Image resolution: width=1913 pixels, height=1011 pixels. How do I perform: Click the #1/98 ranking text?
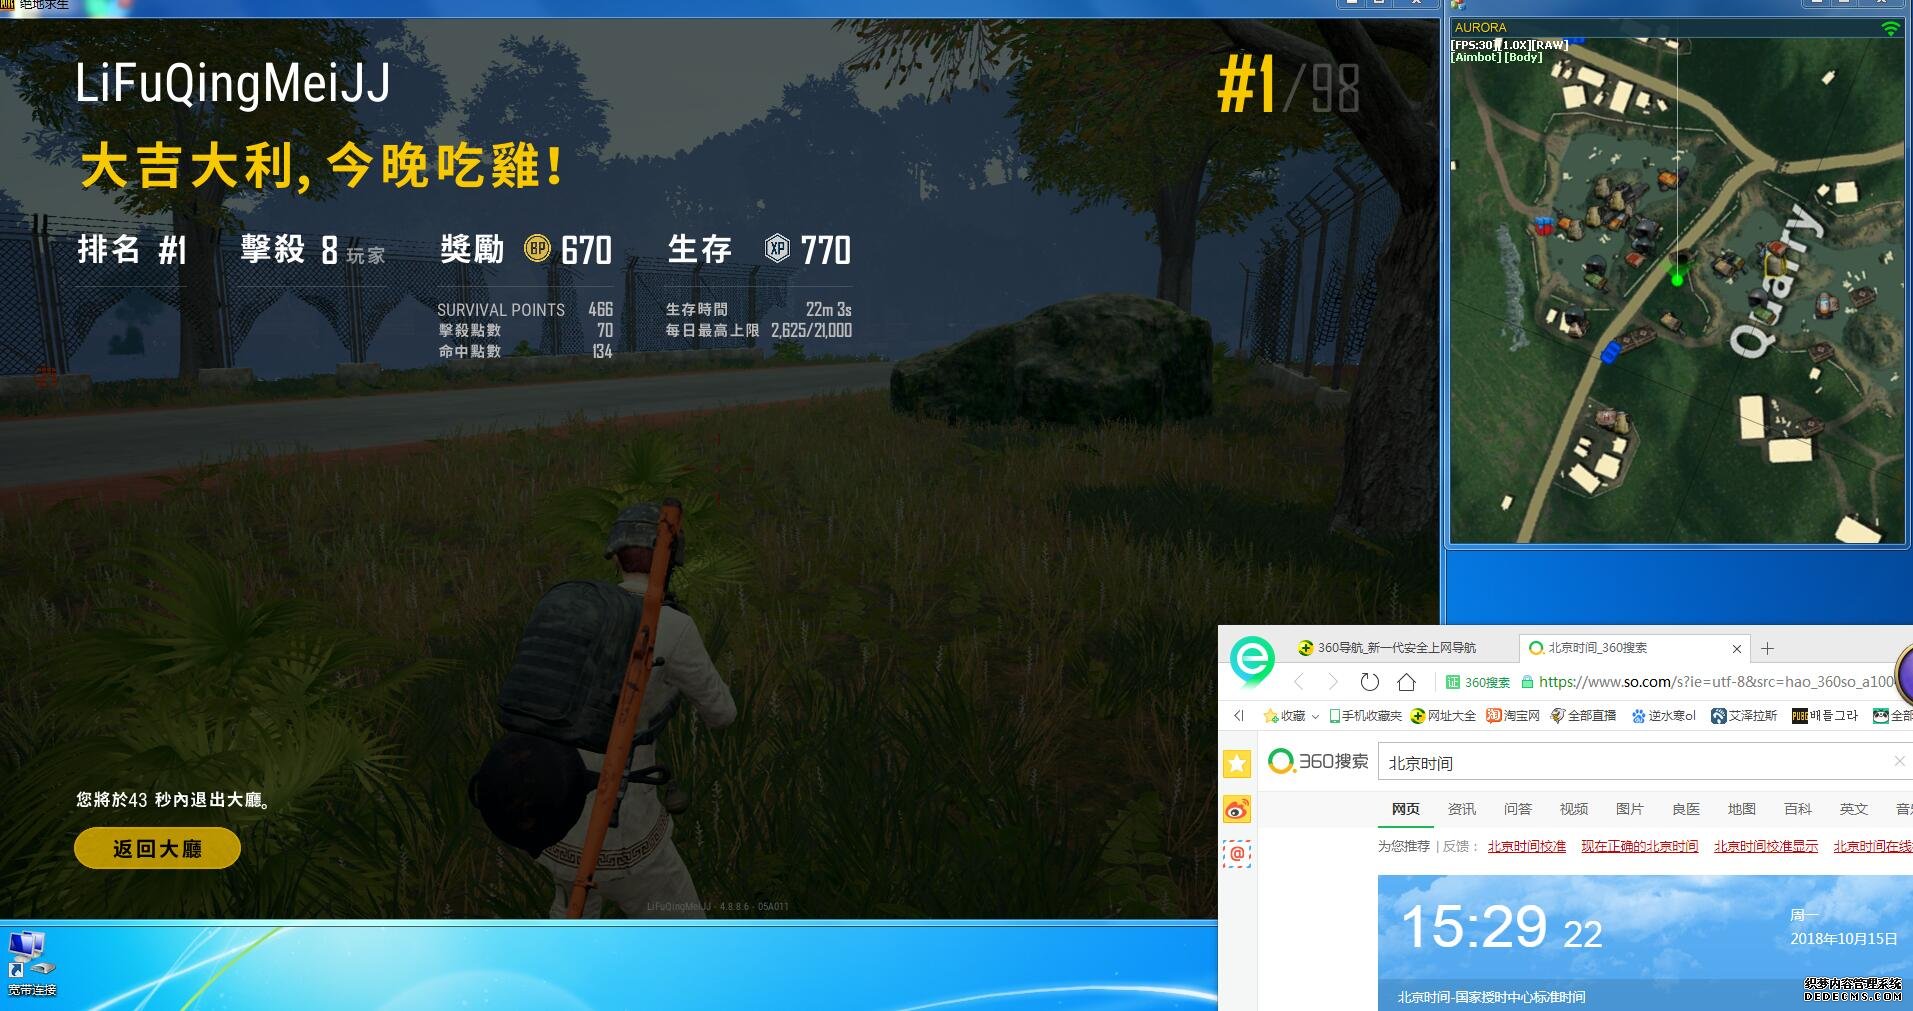point(1288,85)
